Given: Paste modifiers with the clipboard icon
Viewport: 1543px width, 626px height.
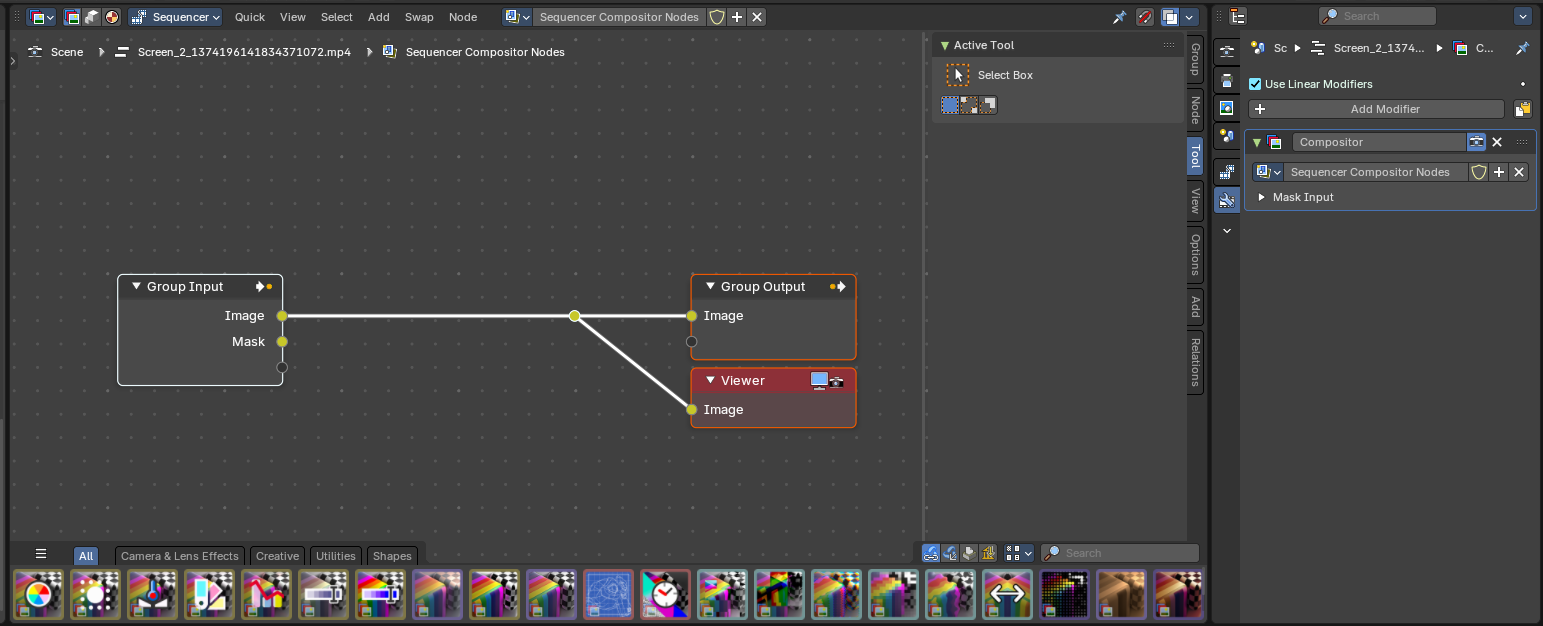Looking at the screenshot, I should point(1523,109).
